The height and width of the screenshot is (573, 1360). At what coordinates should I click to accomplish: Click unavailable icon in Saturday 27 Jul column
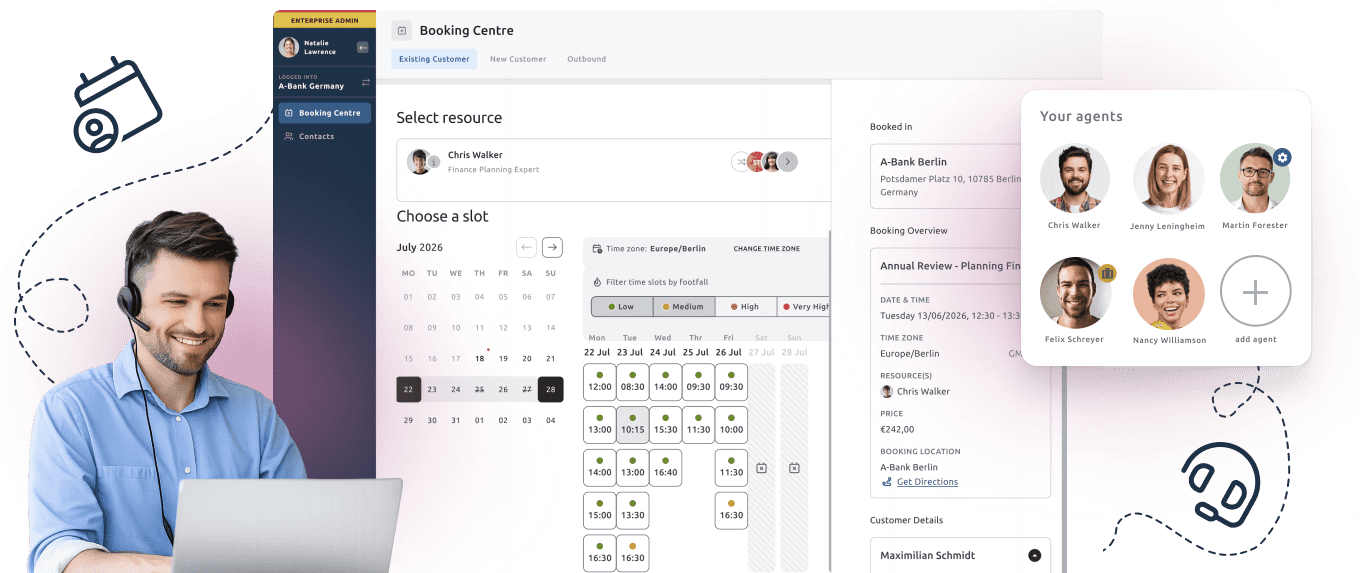click(x=761, y=468)
